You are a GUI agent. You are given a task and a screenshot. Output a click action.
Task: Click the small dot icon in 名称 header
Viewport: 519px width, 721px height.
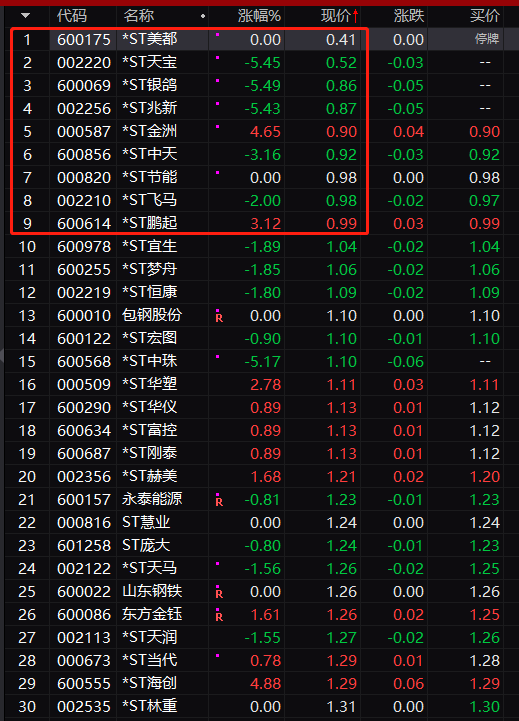[203, 17]
